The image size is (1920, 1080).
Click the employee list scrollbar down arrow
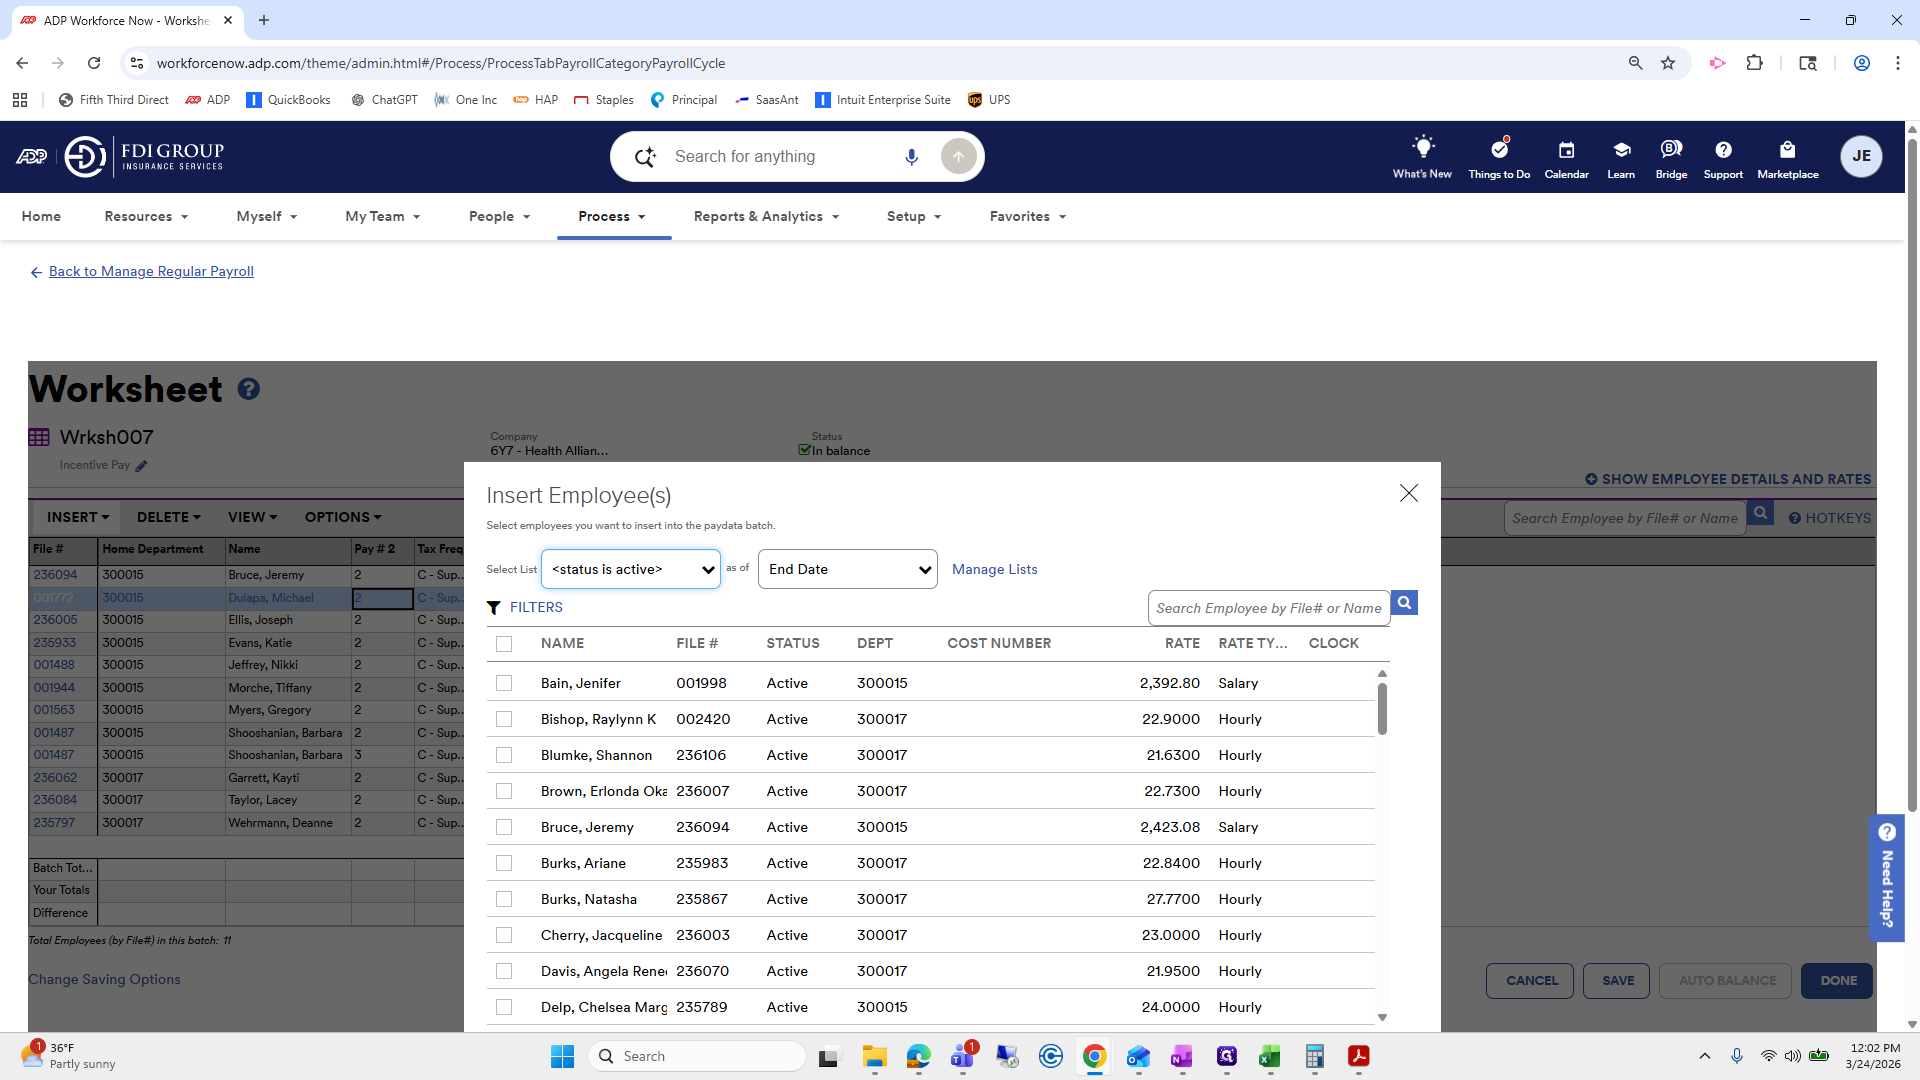coord(1382,1017)
